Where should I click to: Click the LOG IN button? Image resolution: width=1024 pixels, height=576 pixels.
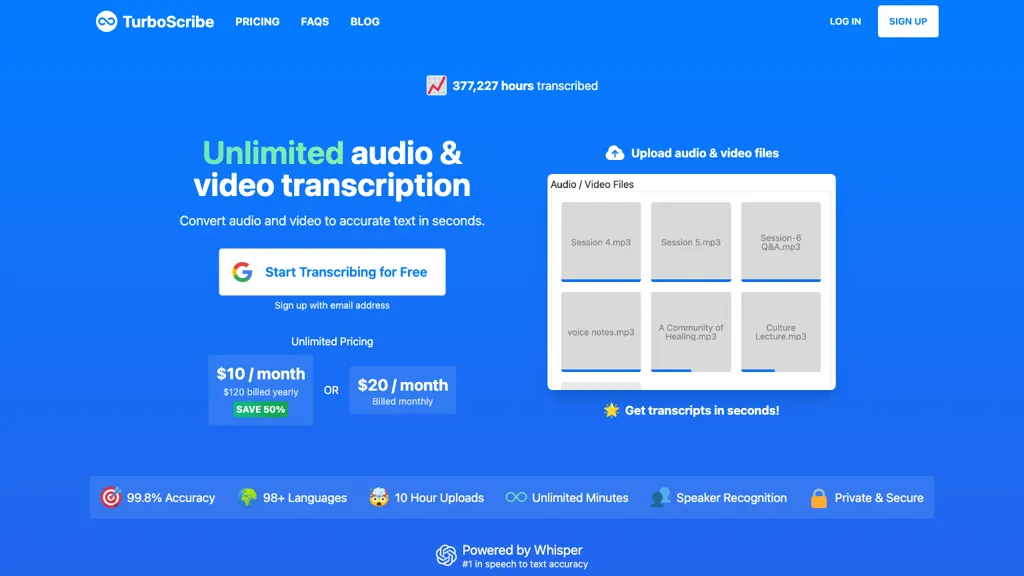(x=845, y=21)
